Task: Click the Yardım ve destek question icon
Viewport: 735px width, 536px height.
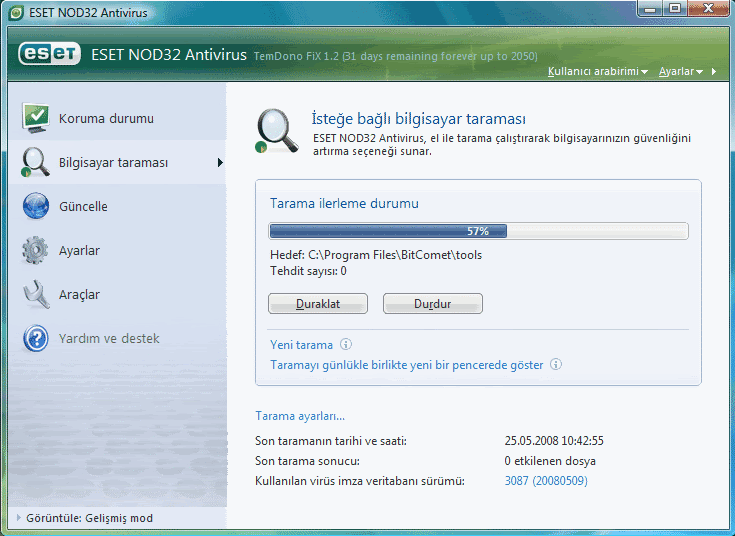Action: tap(36, 338)
